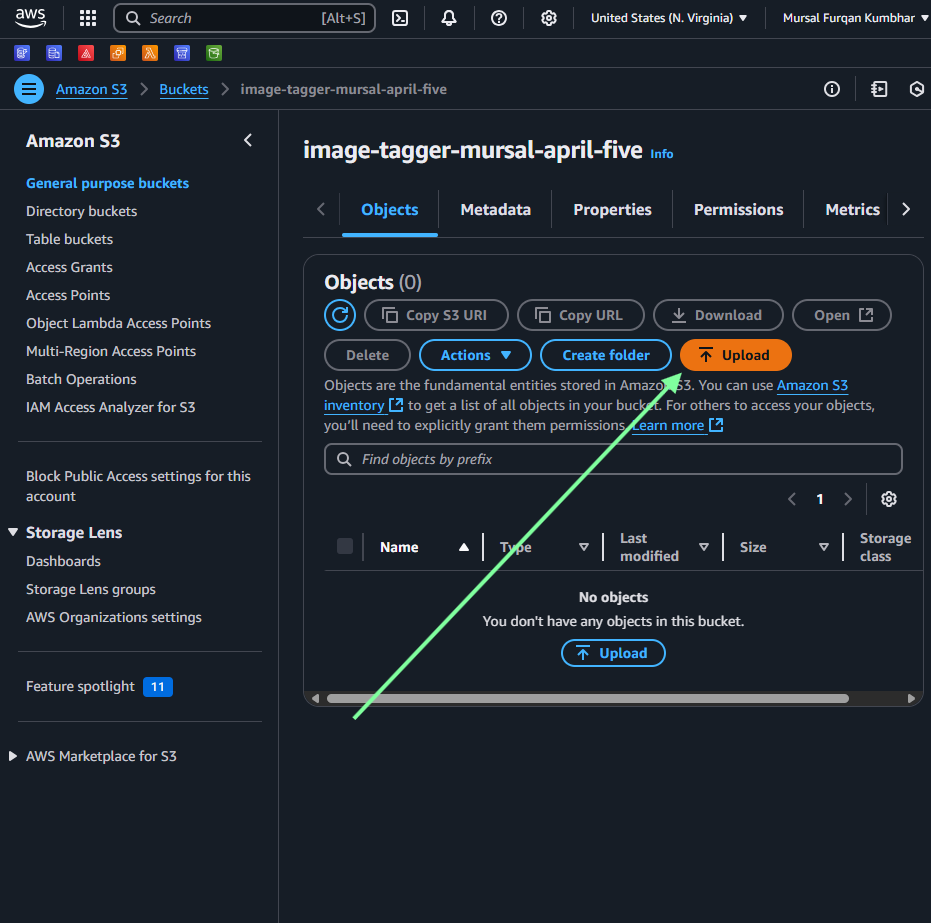This screenshot has height=923, width=931.
Task: Open the first blue database favorite shortcut
Action: click(22, 53)
